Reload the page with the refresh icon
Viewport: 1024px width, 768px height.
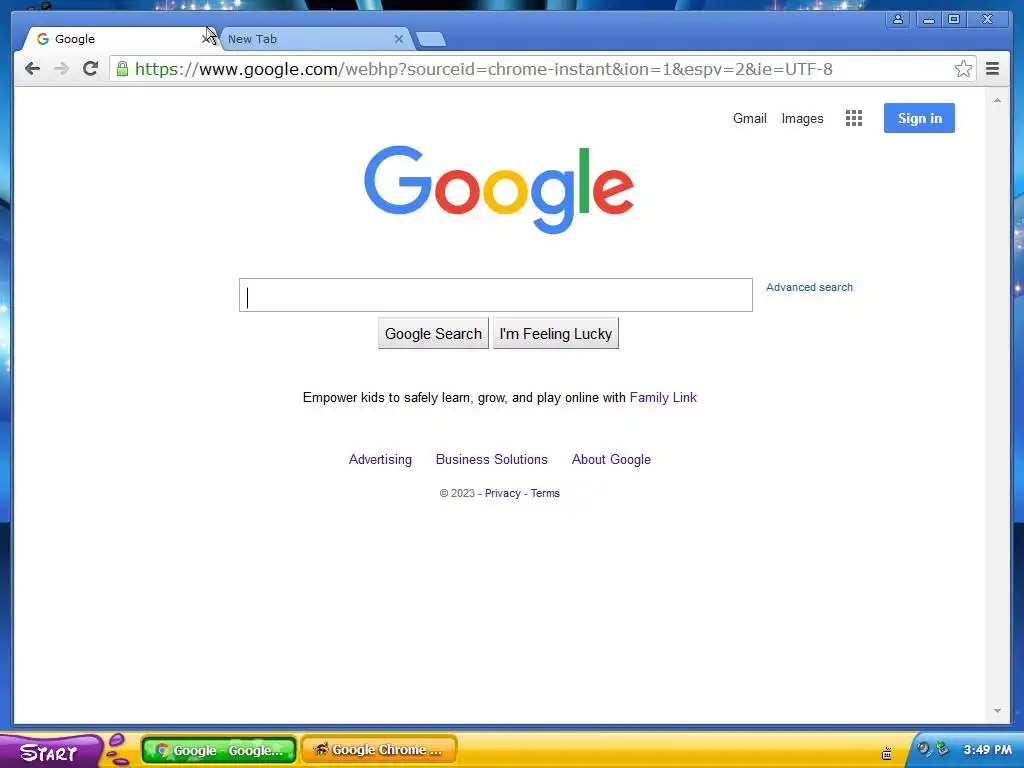pos(91,69)
